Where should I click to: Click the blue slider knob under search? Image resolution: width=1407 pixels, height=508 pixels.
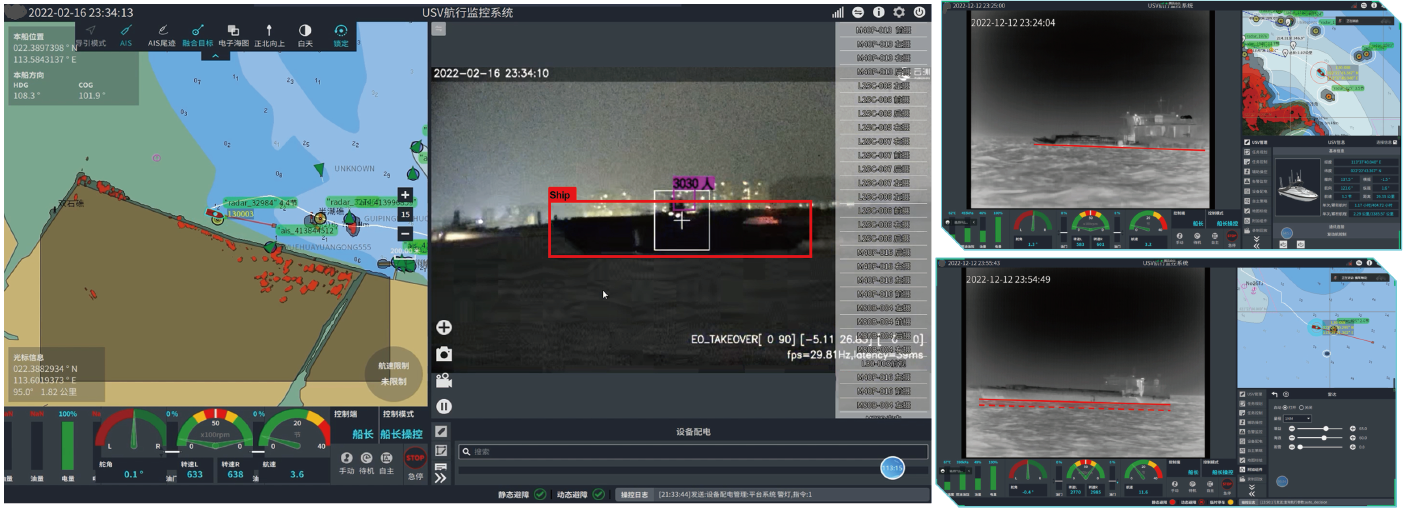[891, 468]
